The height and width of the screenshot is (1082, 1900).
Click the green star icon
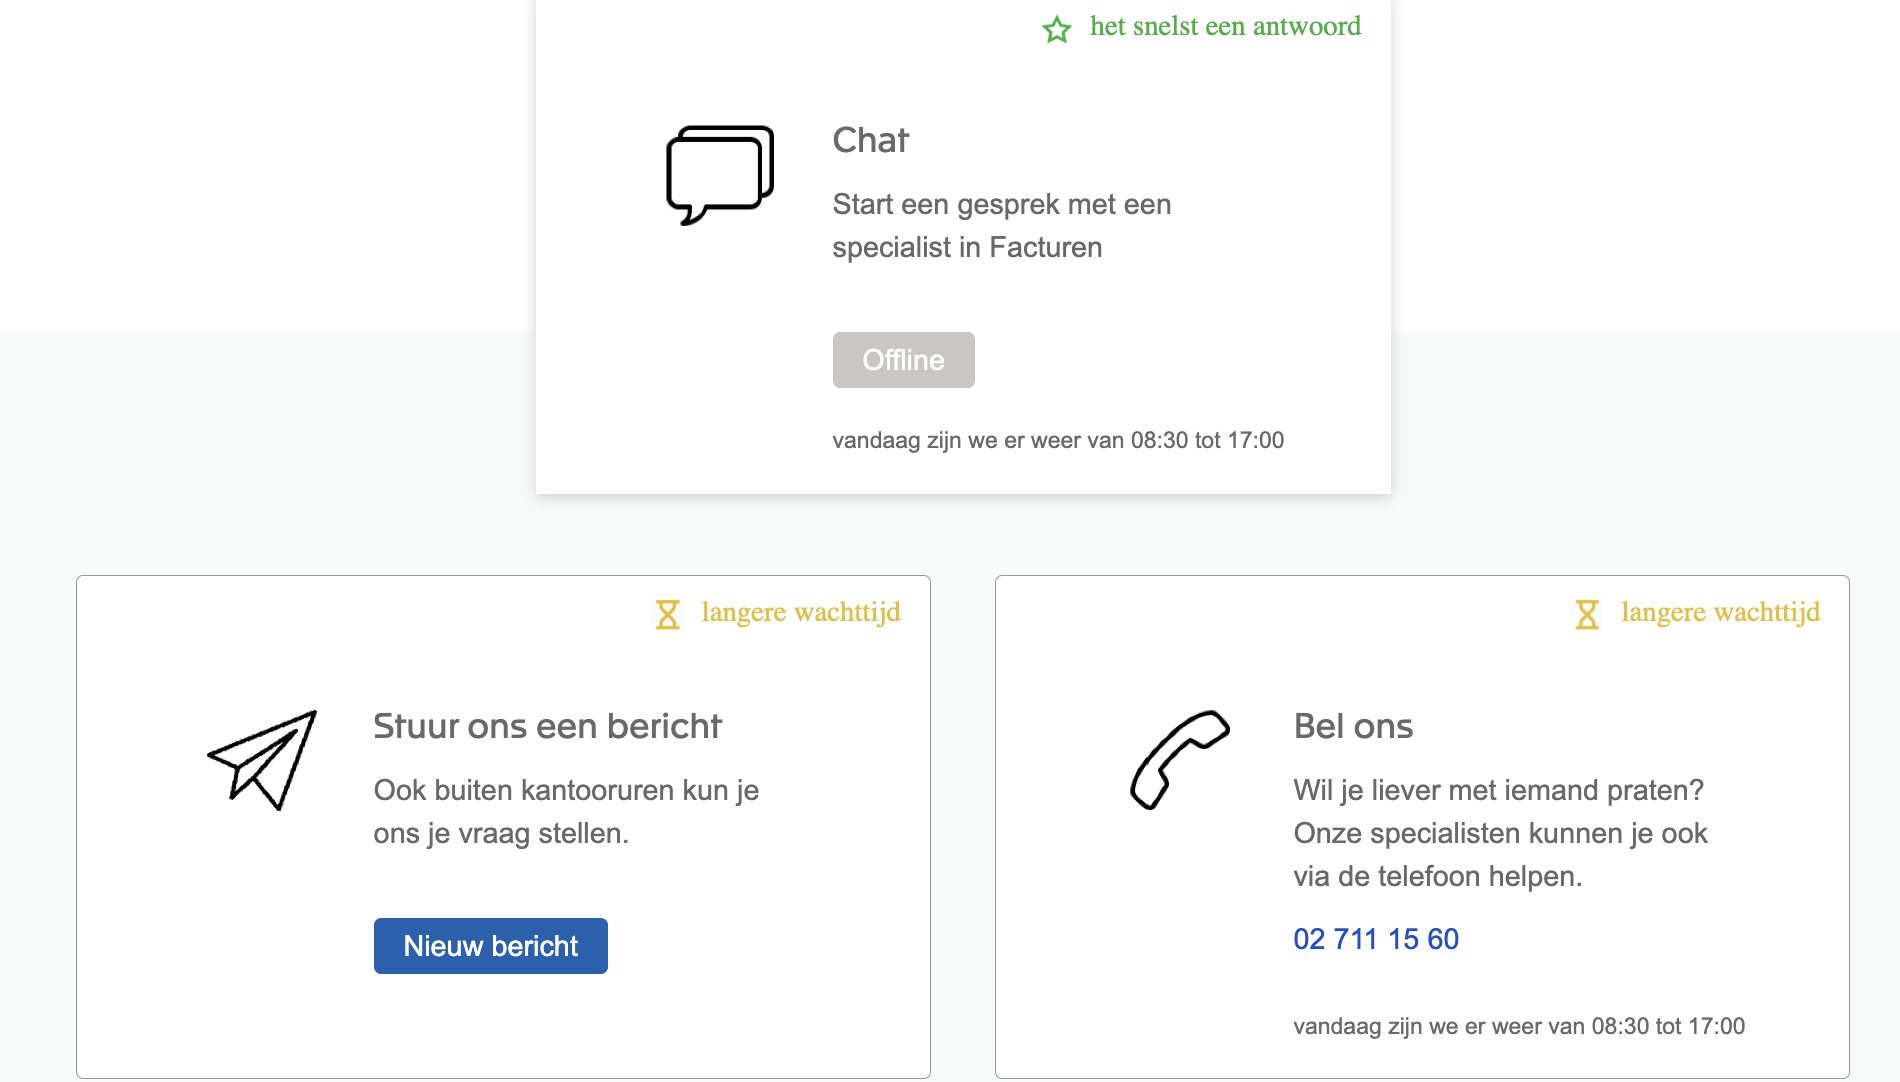click(1057, 29)
